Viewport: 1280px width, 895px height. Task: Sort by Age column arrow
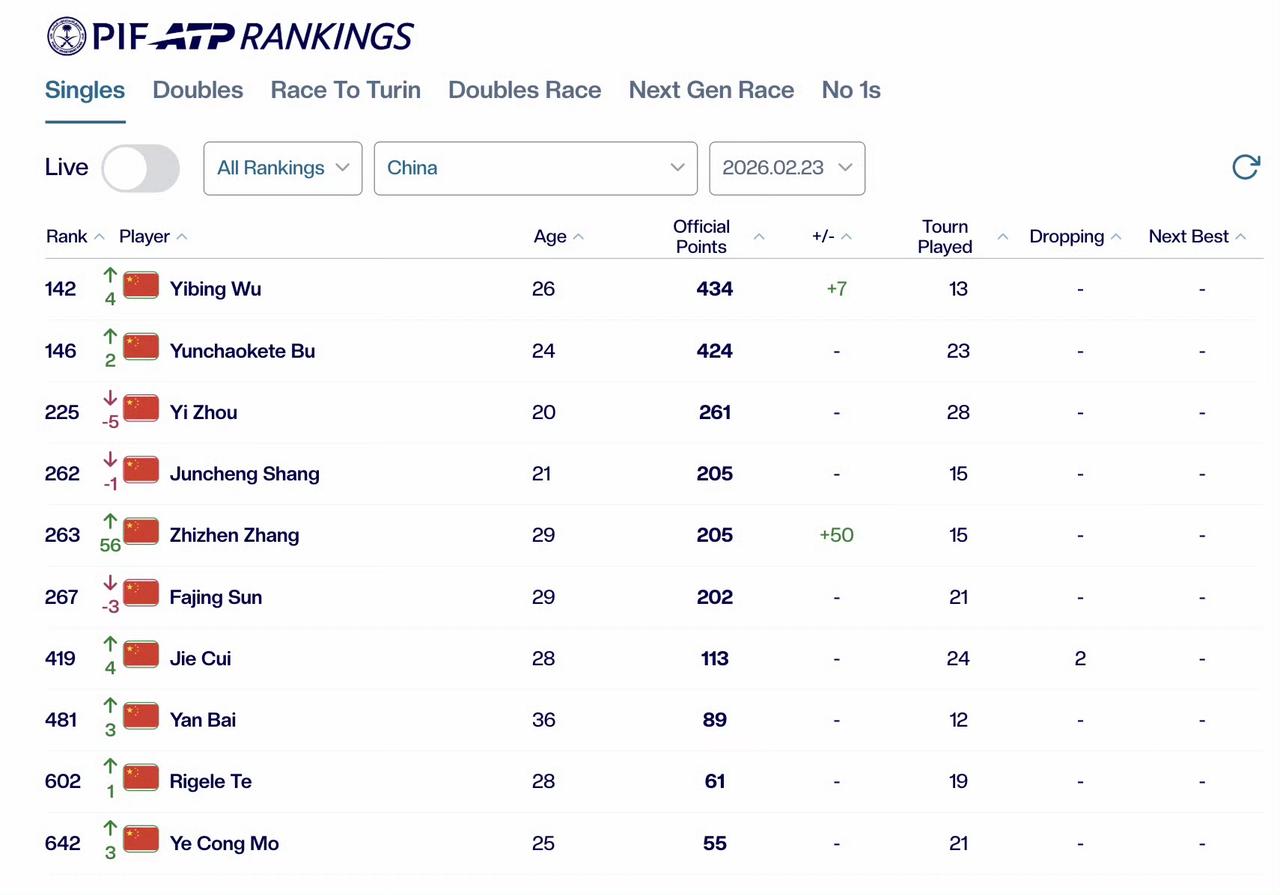pos(579,237)
